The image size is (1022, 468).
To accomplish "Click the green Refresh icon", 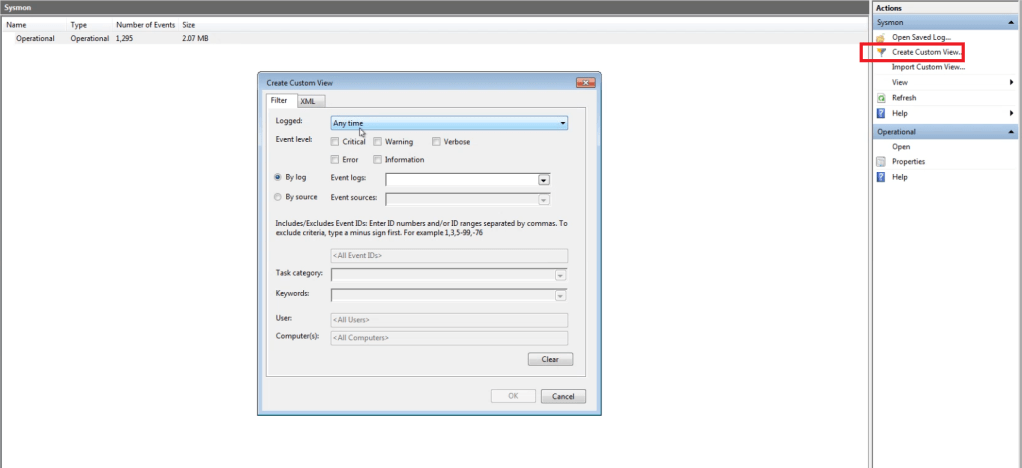I will pyautogui.click(x=881, y=98).
